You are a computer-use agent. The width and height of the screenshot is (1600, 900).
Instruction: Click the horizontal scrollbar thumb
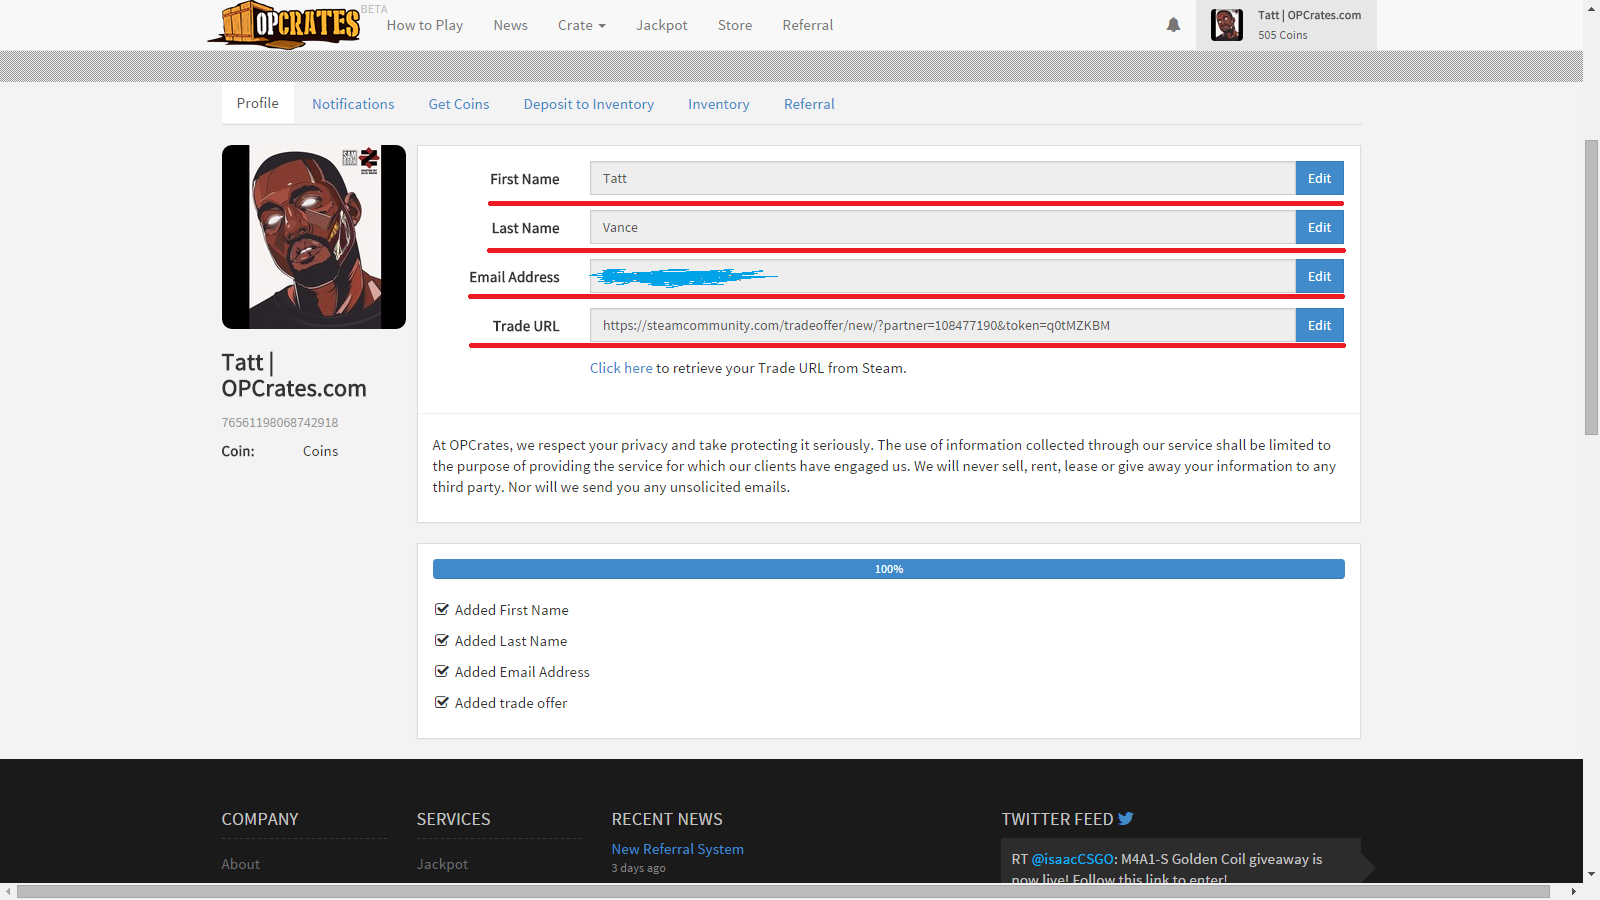pos(783,891)
